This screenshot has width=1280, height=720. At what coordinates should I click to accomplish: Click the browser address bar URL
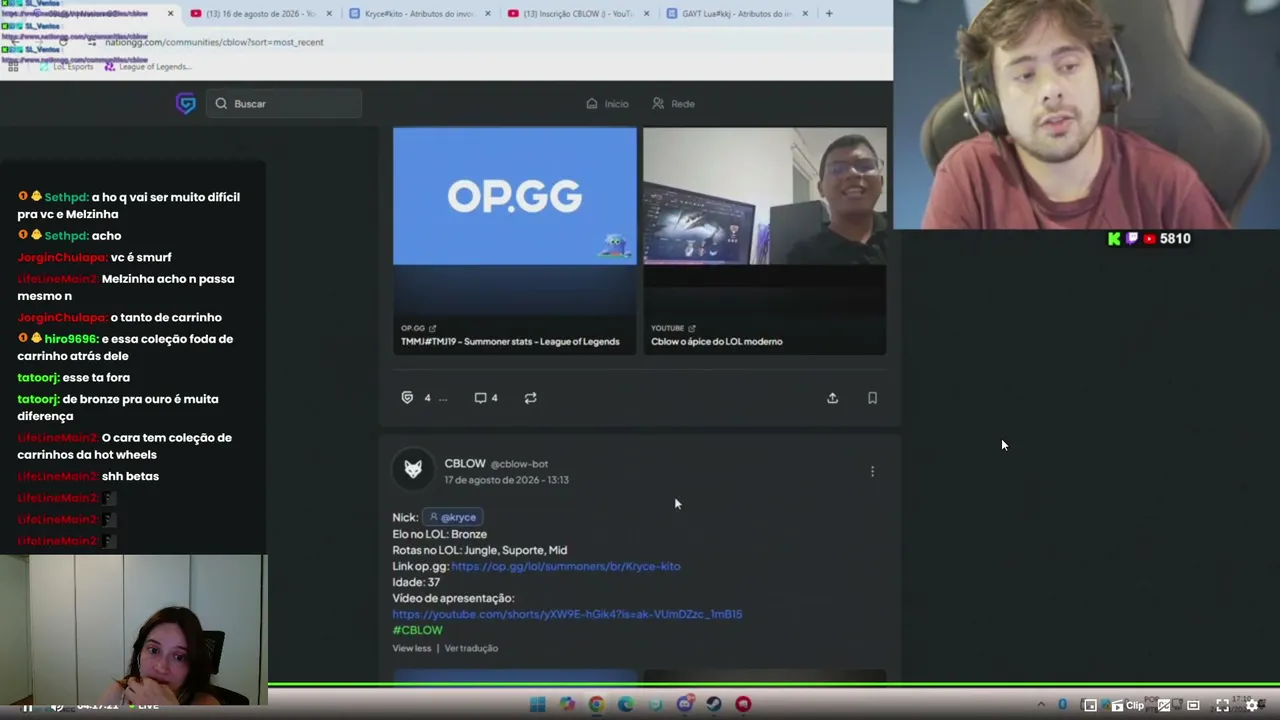[214, 42]
